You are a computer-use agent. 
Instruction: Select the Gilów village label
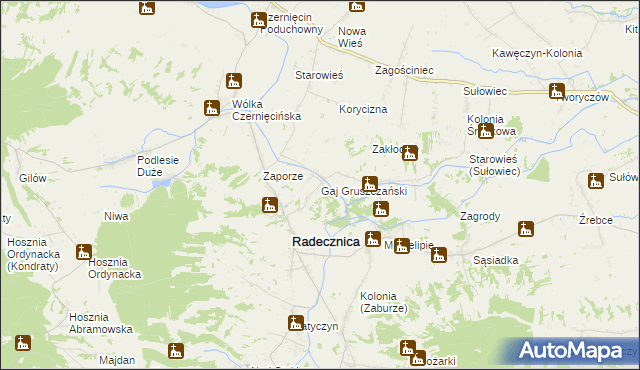pos(33,178)
